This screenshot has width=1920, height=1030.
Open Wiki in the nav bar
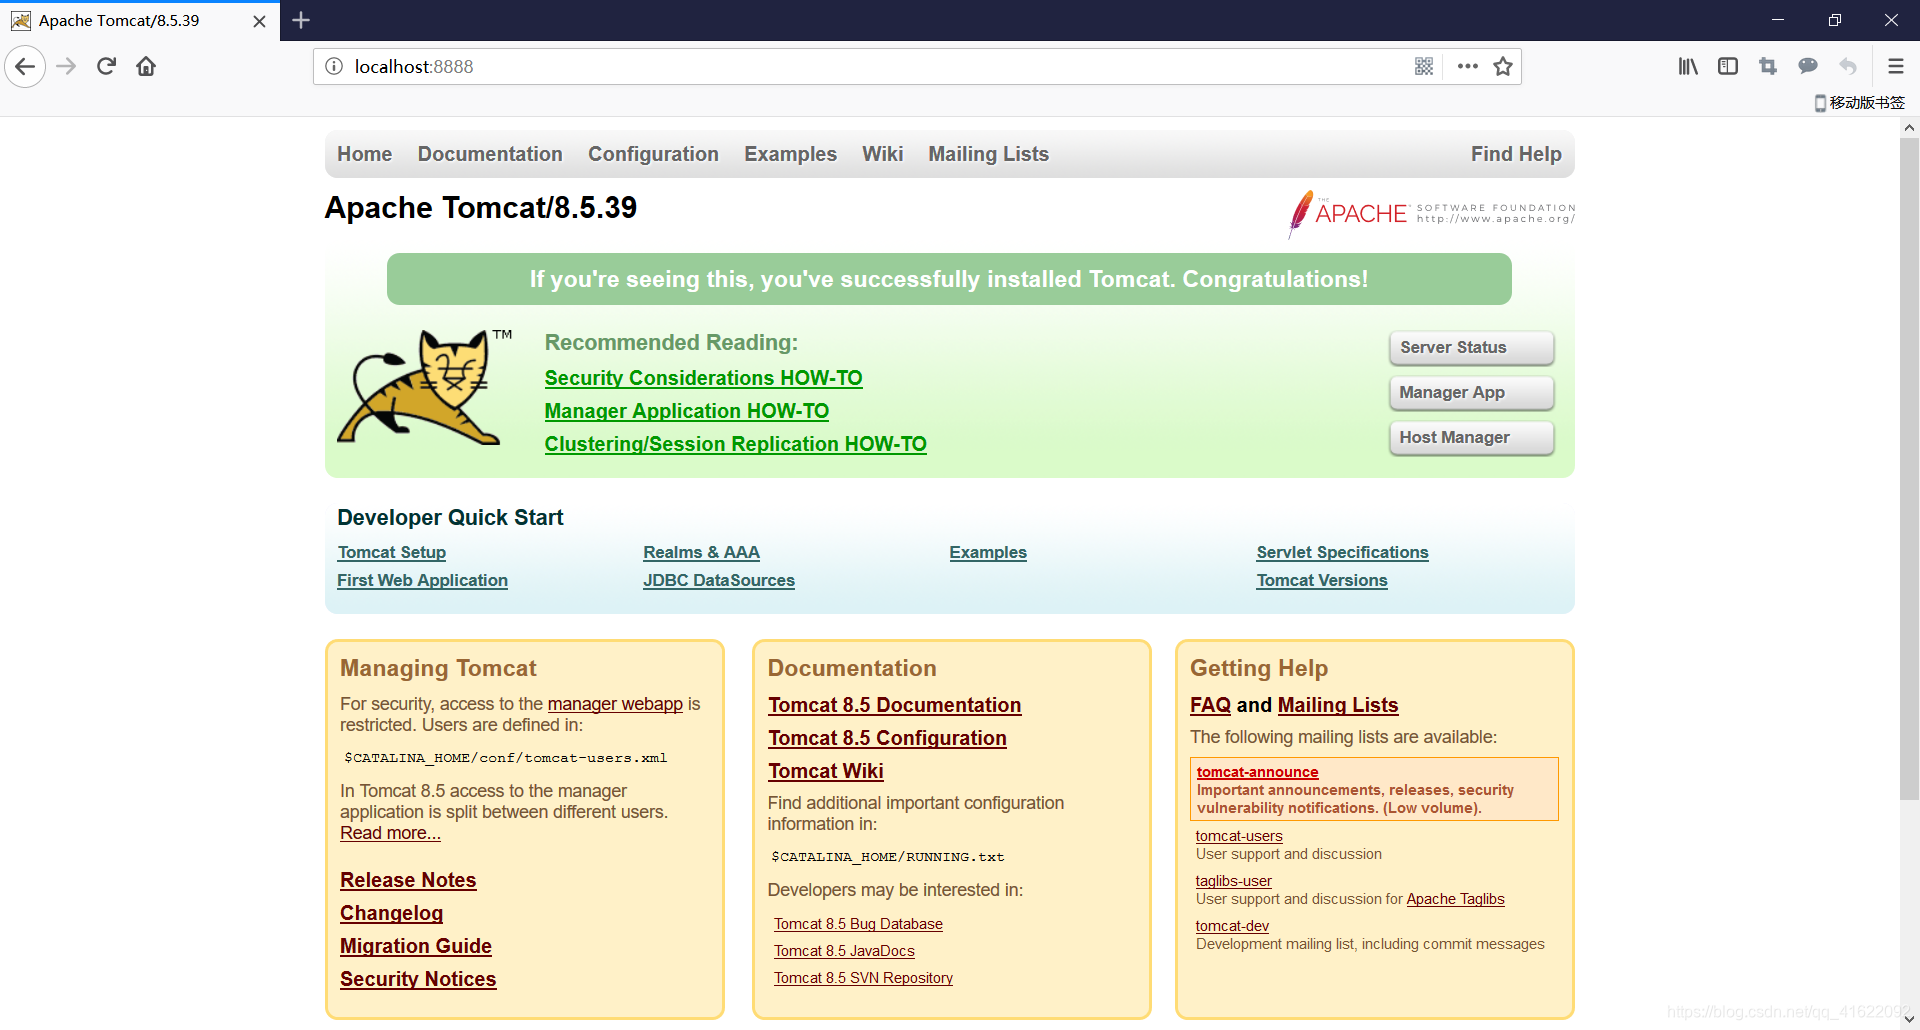tap(882, 154)
